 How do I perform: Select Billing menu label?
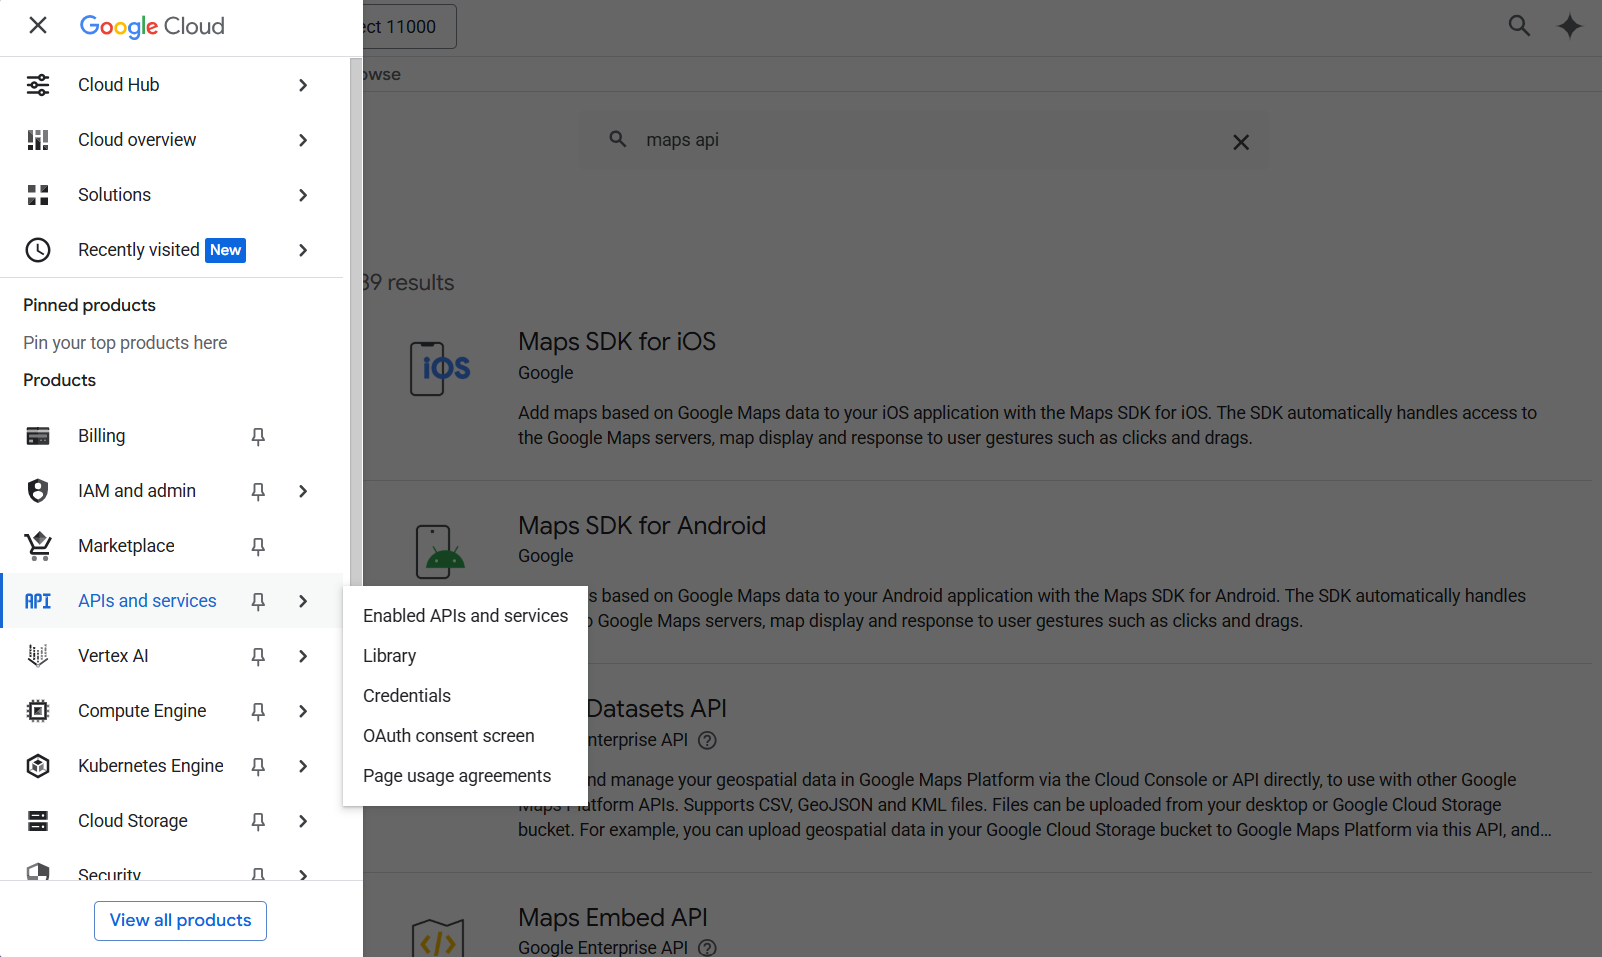pos(102,436)
